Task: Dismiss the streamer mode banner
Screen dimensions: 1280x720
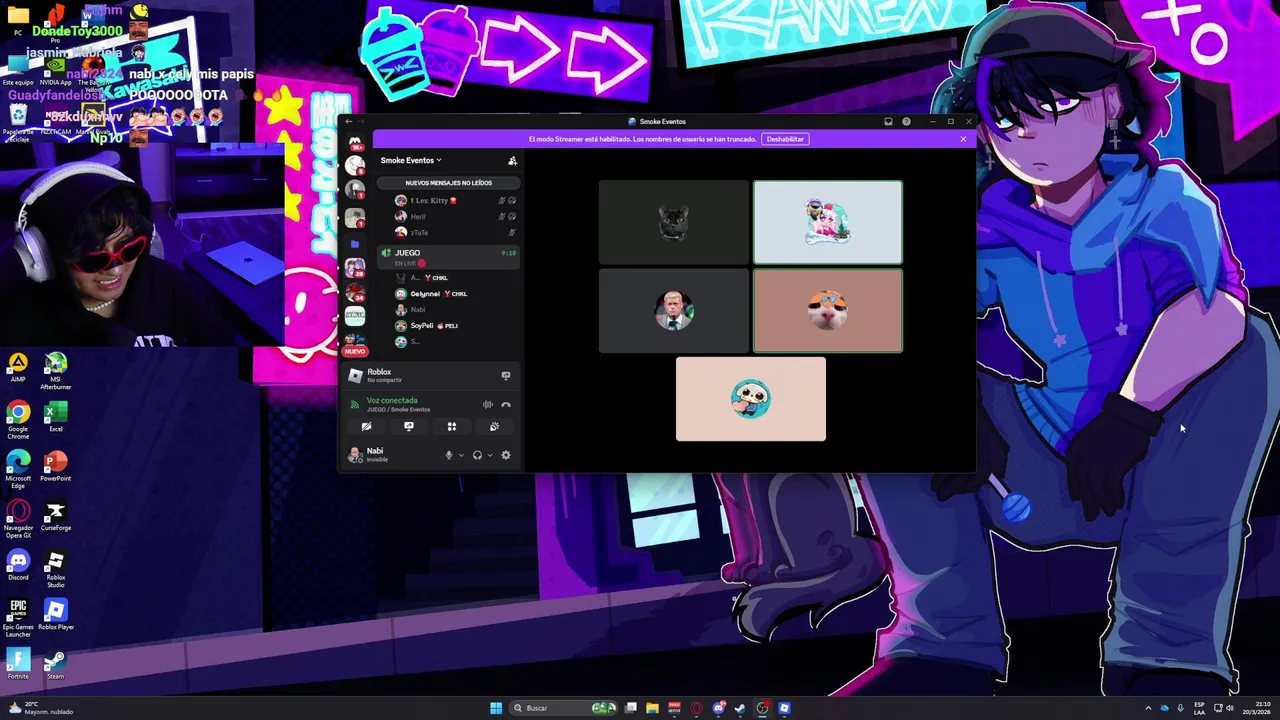Action: click(964, 139)
